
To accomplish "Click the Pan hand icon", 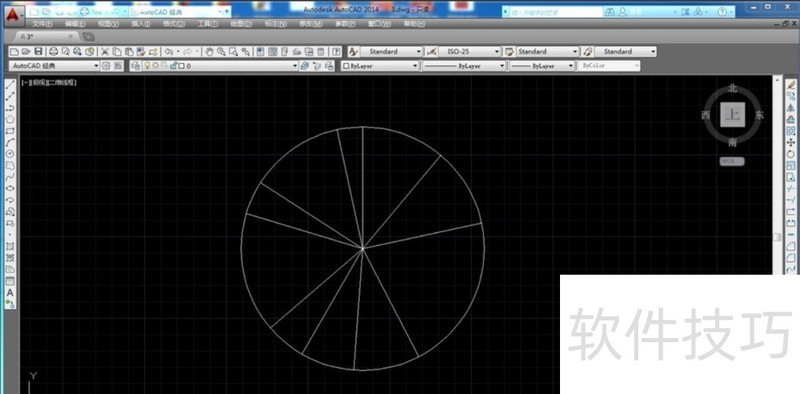I will (209, 52).
